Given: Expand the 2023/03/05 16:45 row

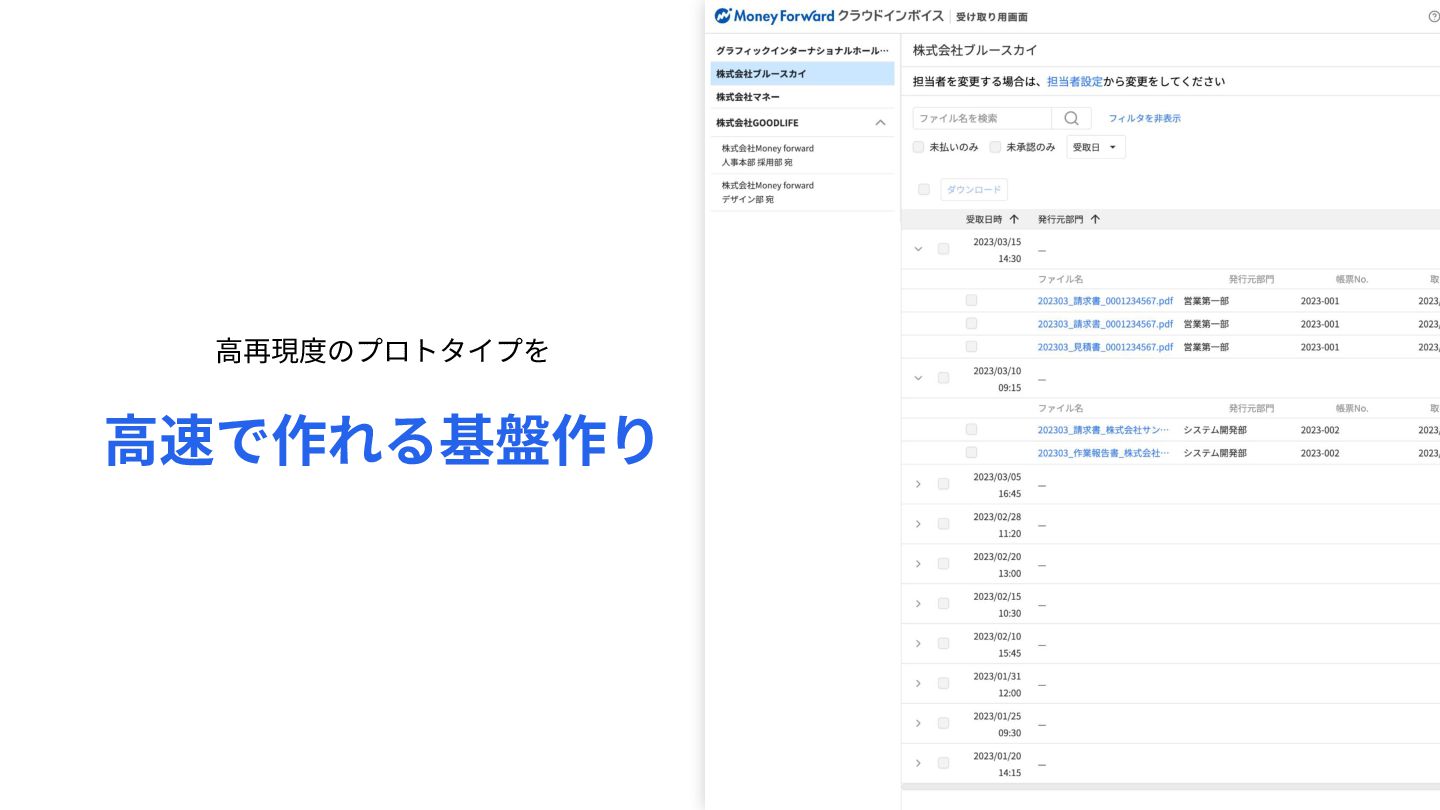Looking at the screenshot, I should (918, 484).
